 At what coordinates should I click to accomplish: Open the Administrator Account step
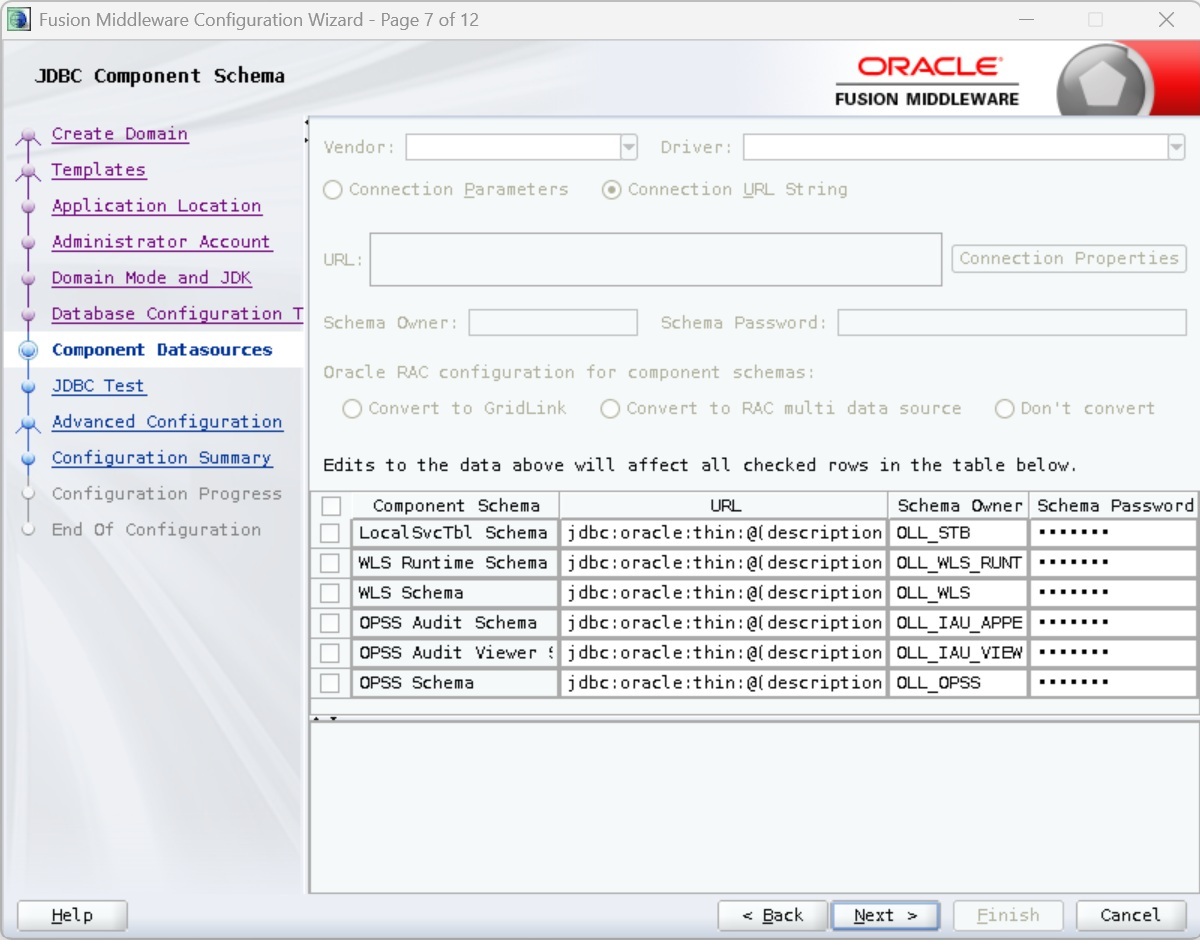pyautogui.click(x=162, y=242)
